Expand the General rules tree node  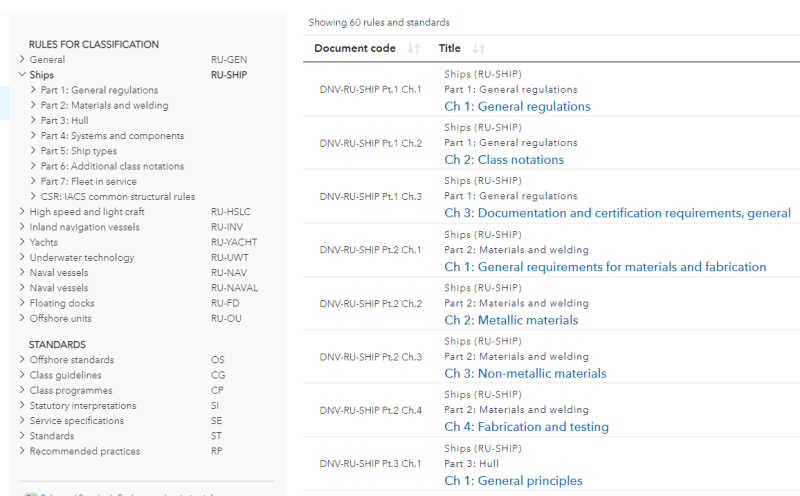(22, 59)
